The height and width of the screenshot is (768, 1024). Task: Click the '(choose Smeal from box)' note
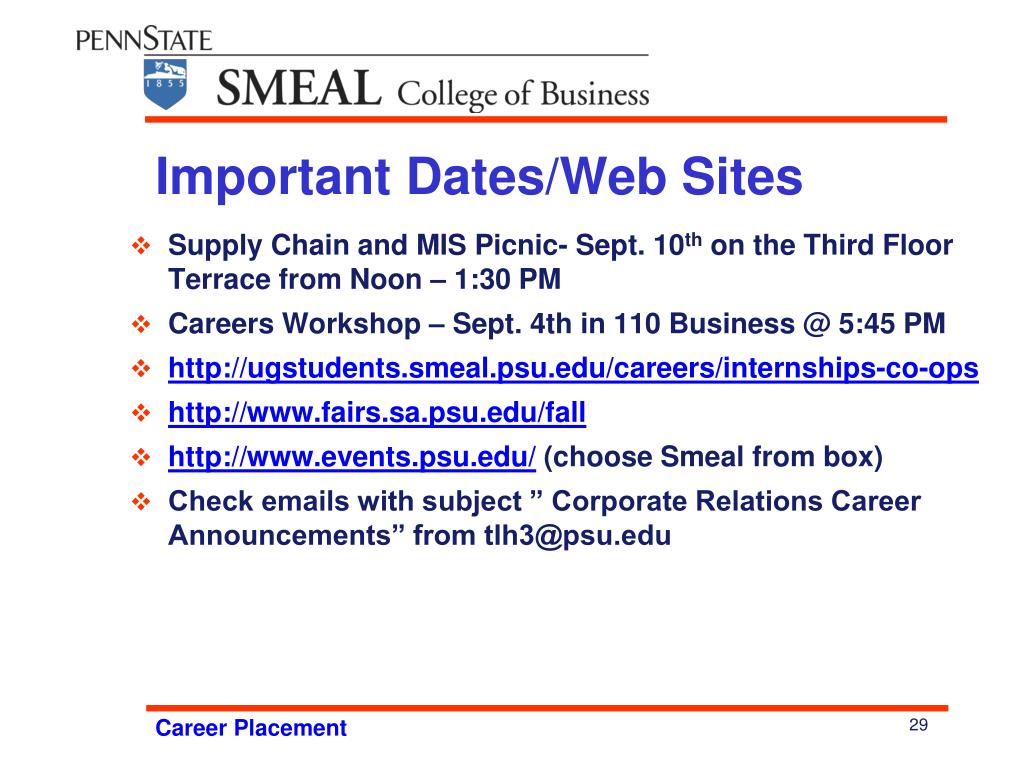click(713, 457)
